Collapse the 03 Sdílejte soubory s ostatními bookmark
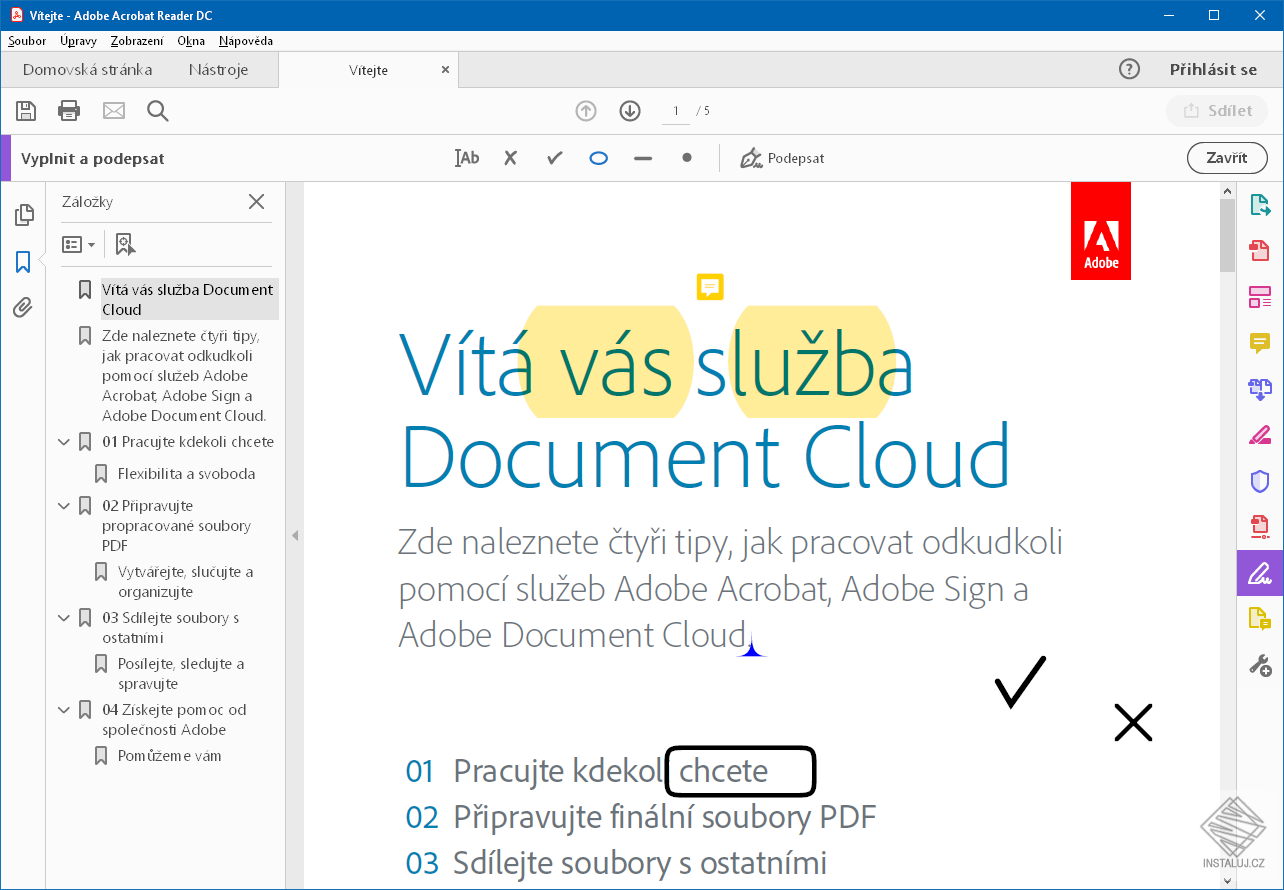 coord(64,618)
